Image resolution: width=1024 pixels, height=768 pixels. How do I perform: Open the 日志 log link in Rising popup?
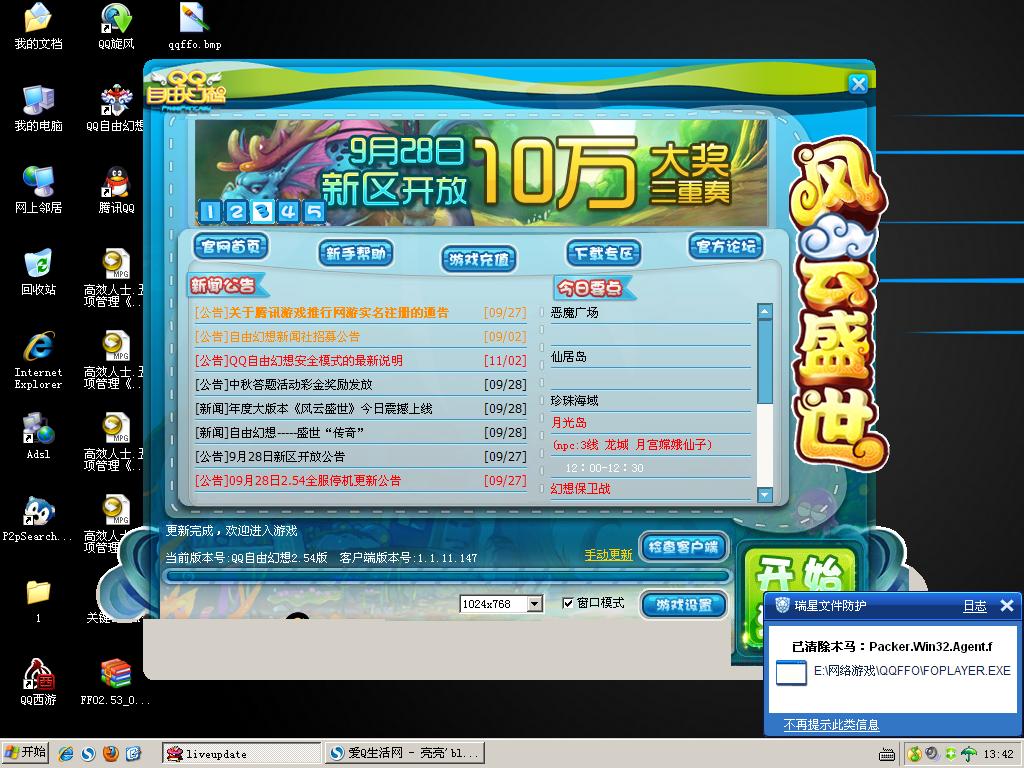click(x=975, y=606)
